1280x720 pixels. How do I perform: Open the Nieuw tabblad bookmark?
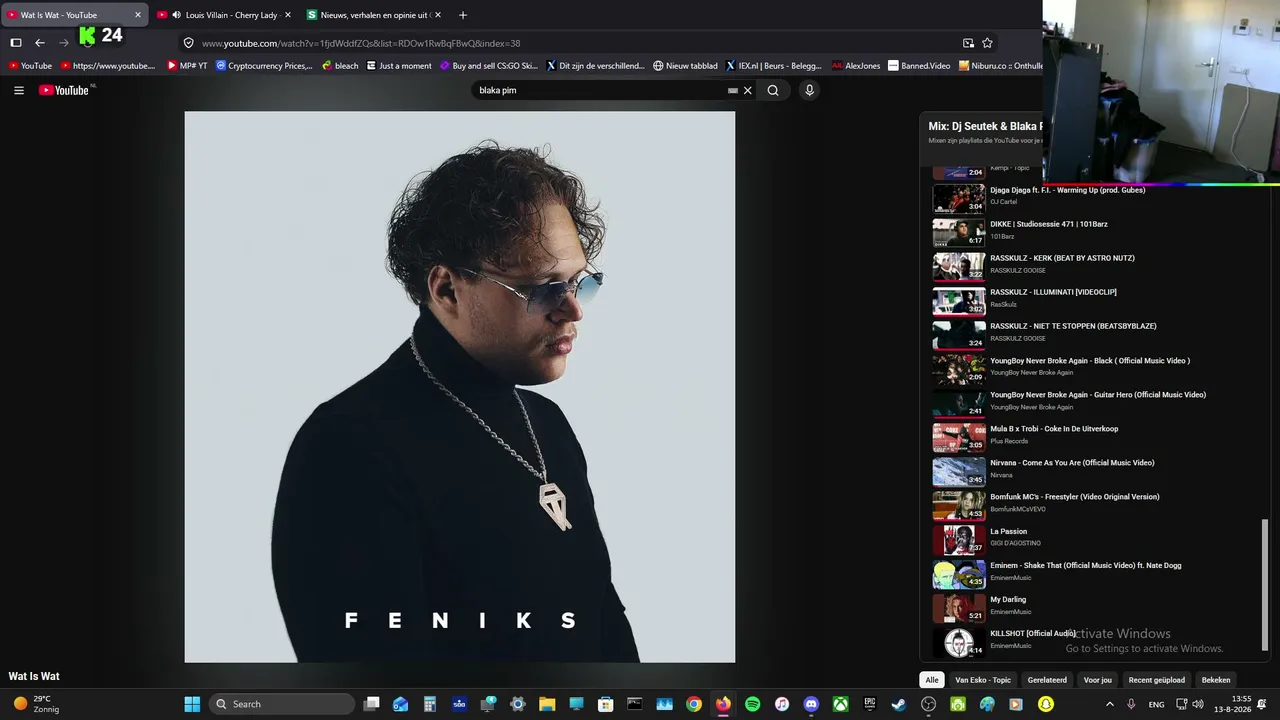685,66
